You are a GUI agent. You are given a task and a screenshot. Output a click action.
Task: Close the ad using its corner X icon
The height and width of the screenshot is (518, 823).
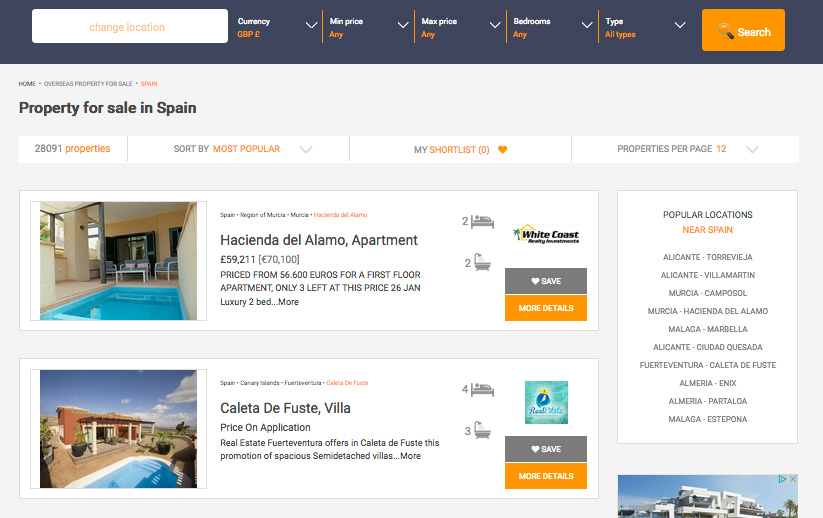coord(792,480)
